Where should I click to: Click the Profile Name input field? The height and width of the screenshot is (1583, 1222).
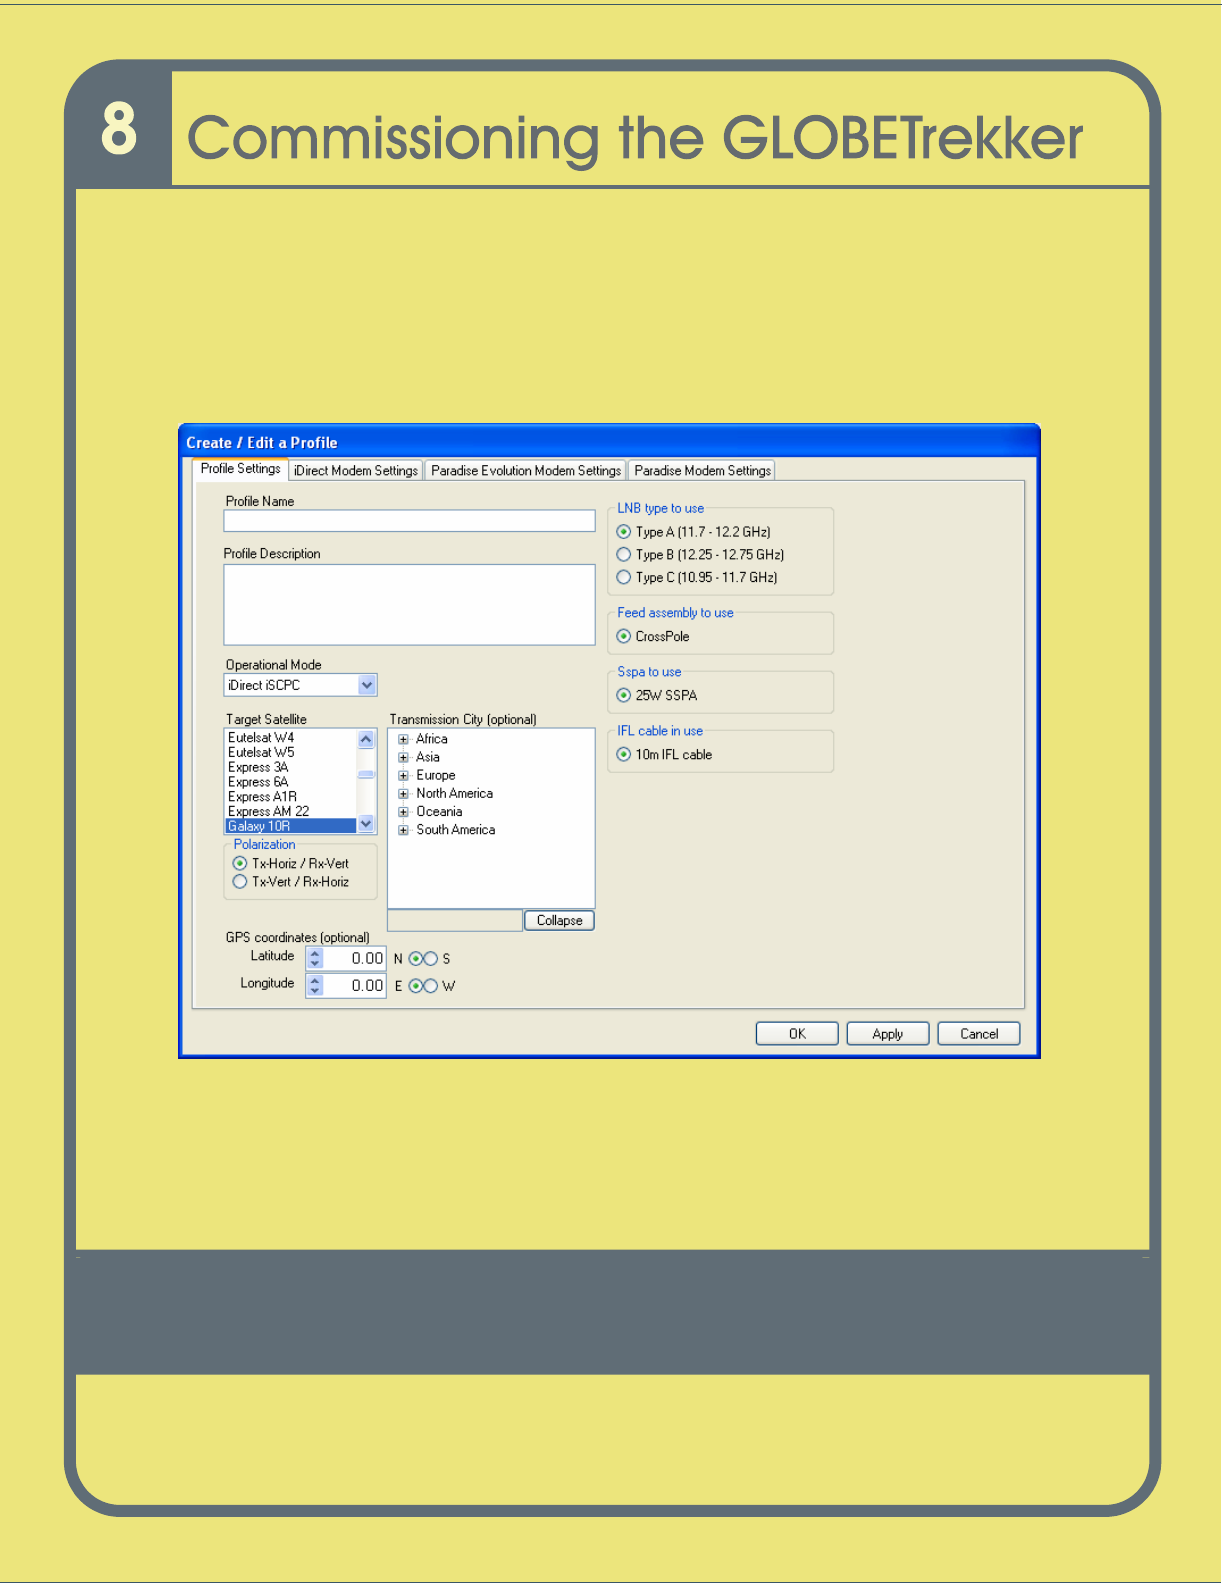(x=409, y=521)
